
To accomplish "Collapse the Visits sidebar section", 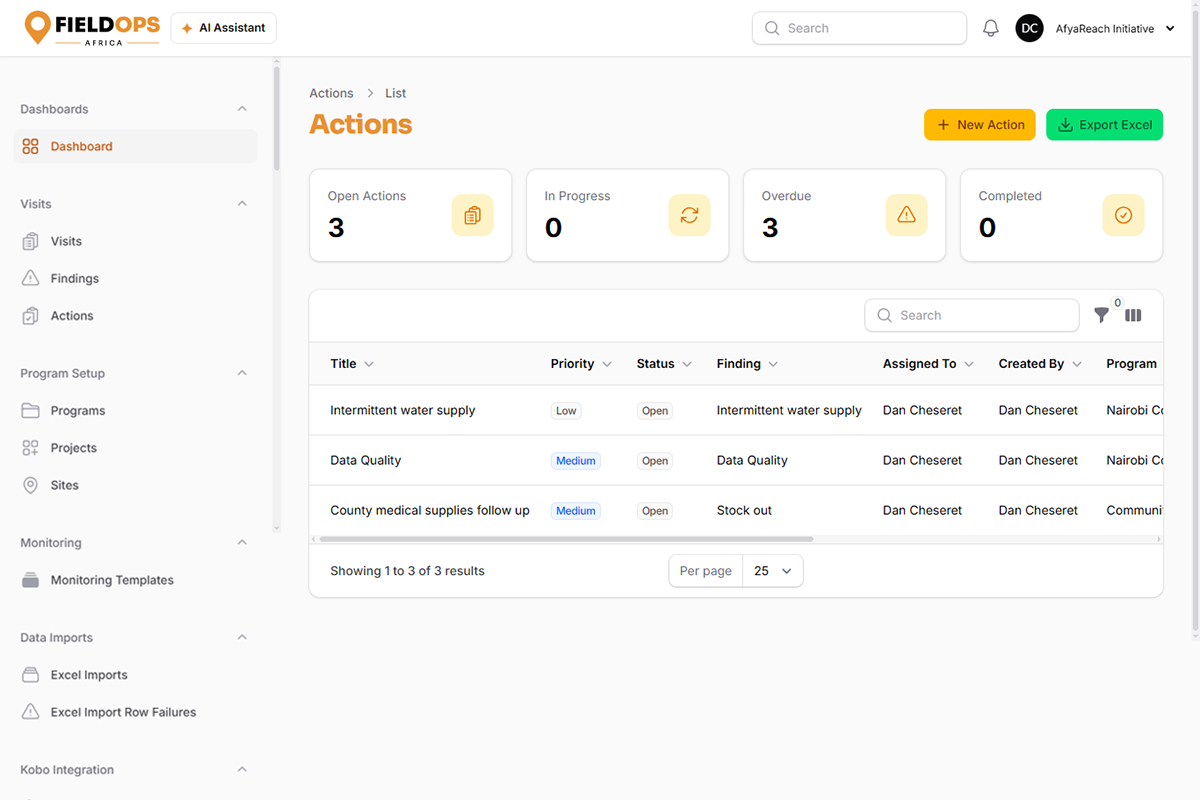I will (x=242, y=204).
